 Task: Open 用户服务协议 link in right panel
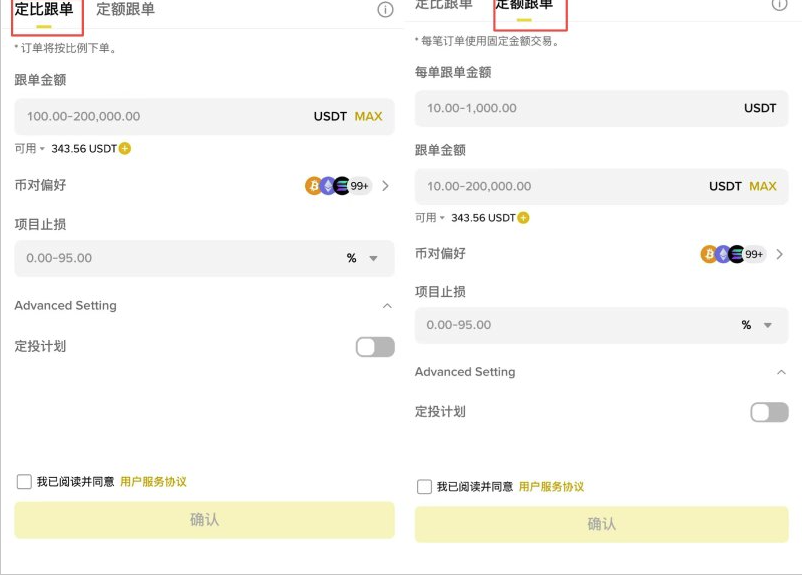click(x=551, y=487)
